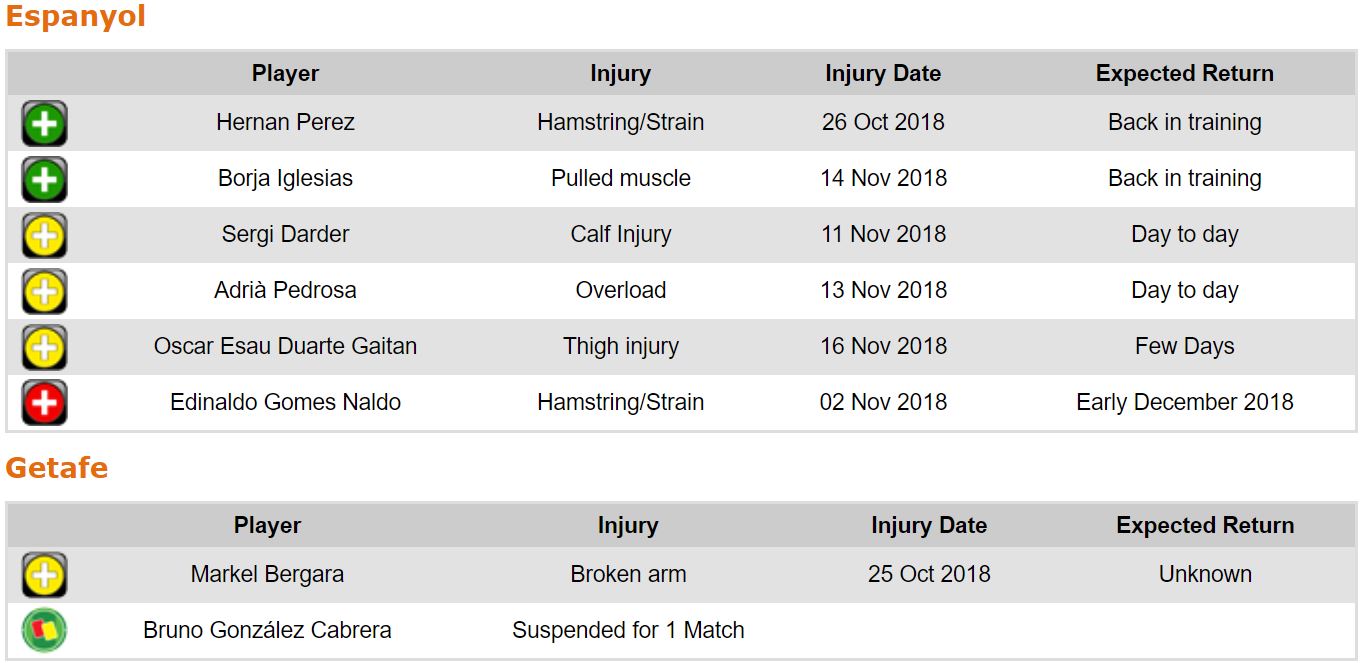Click player name Edinaldo Gomes Naldo
The height and width of the screenshot is (663, 1360).
pos(285,402)
